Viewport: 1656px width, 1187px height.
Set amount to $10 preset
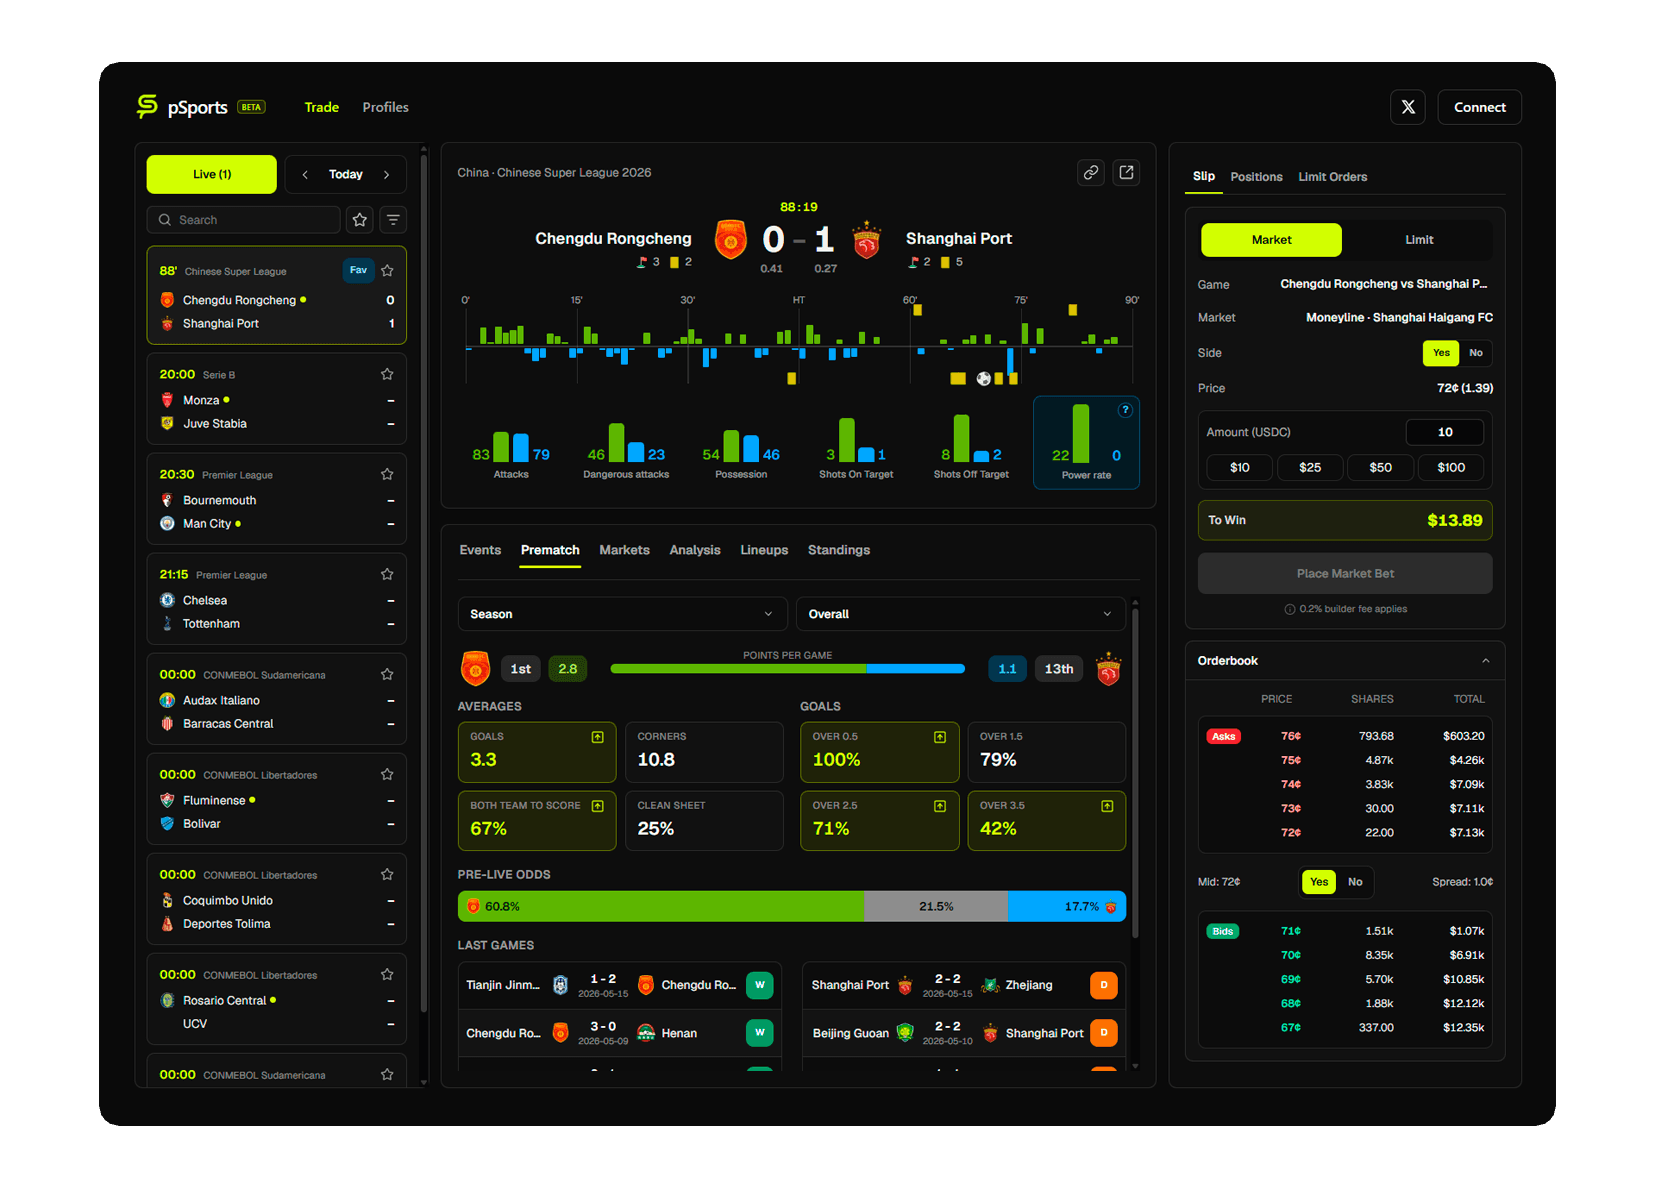point(1239,467)
